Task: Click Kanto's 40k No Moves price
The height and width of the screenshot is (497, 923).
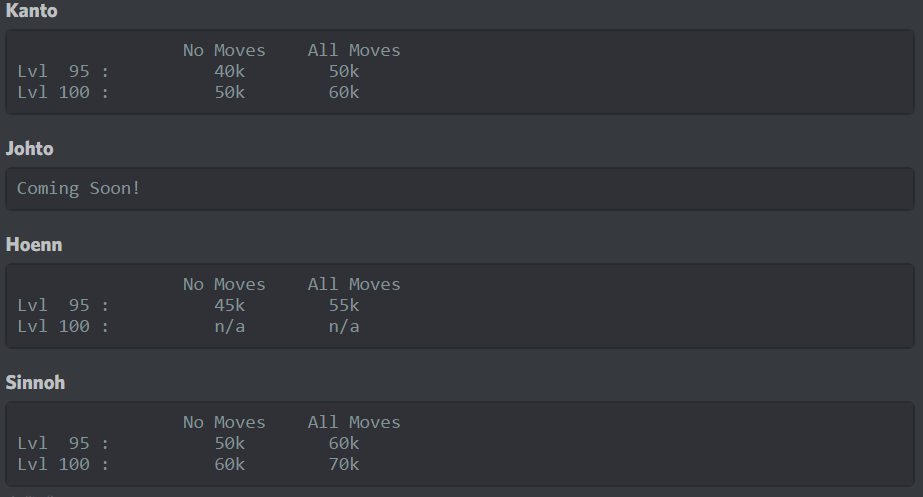Action: click(x=229, y=71)
